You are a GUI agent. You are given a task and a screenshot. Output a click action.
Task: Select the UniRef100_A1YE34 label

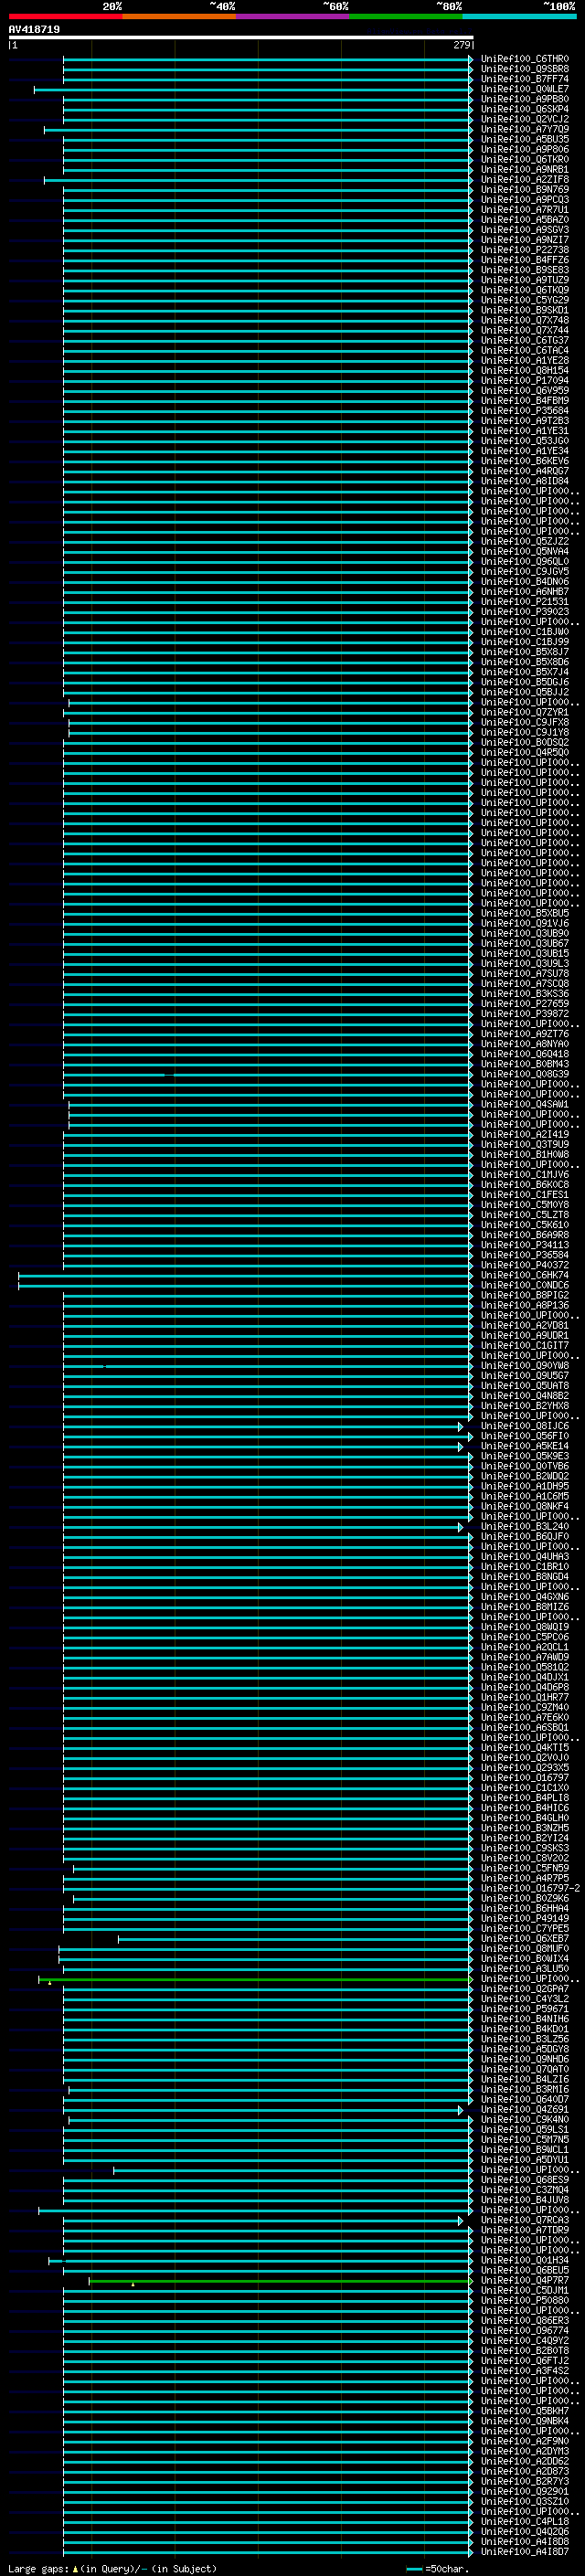(524, 451)
